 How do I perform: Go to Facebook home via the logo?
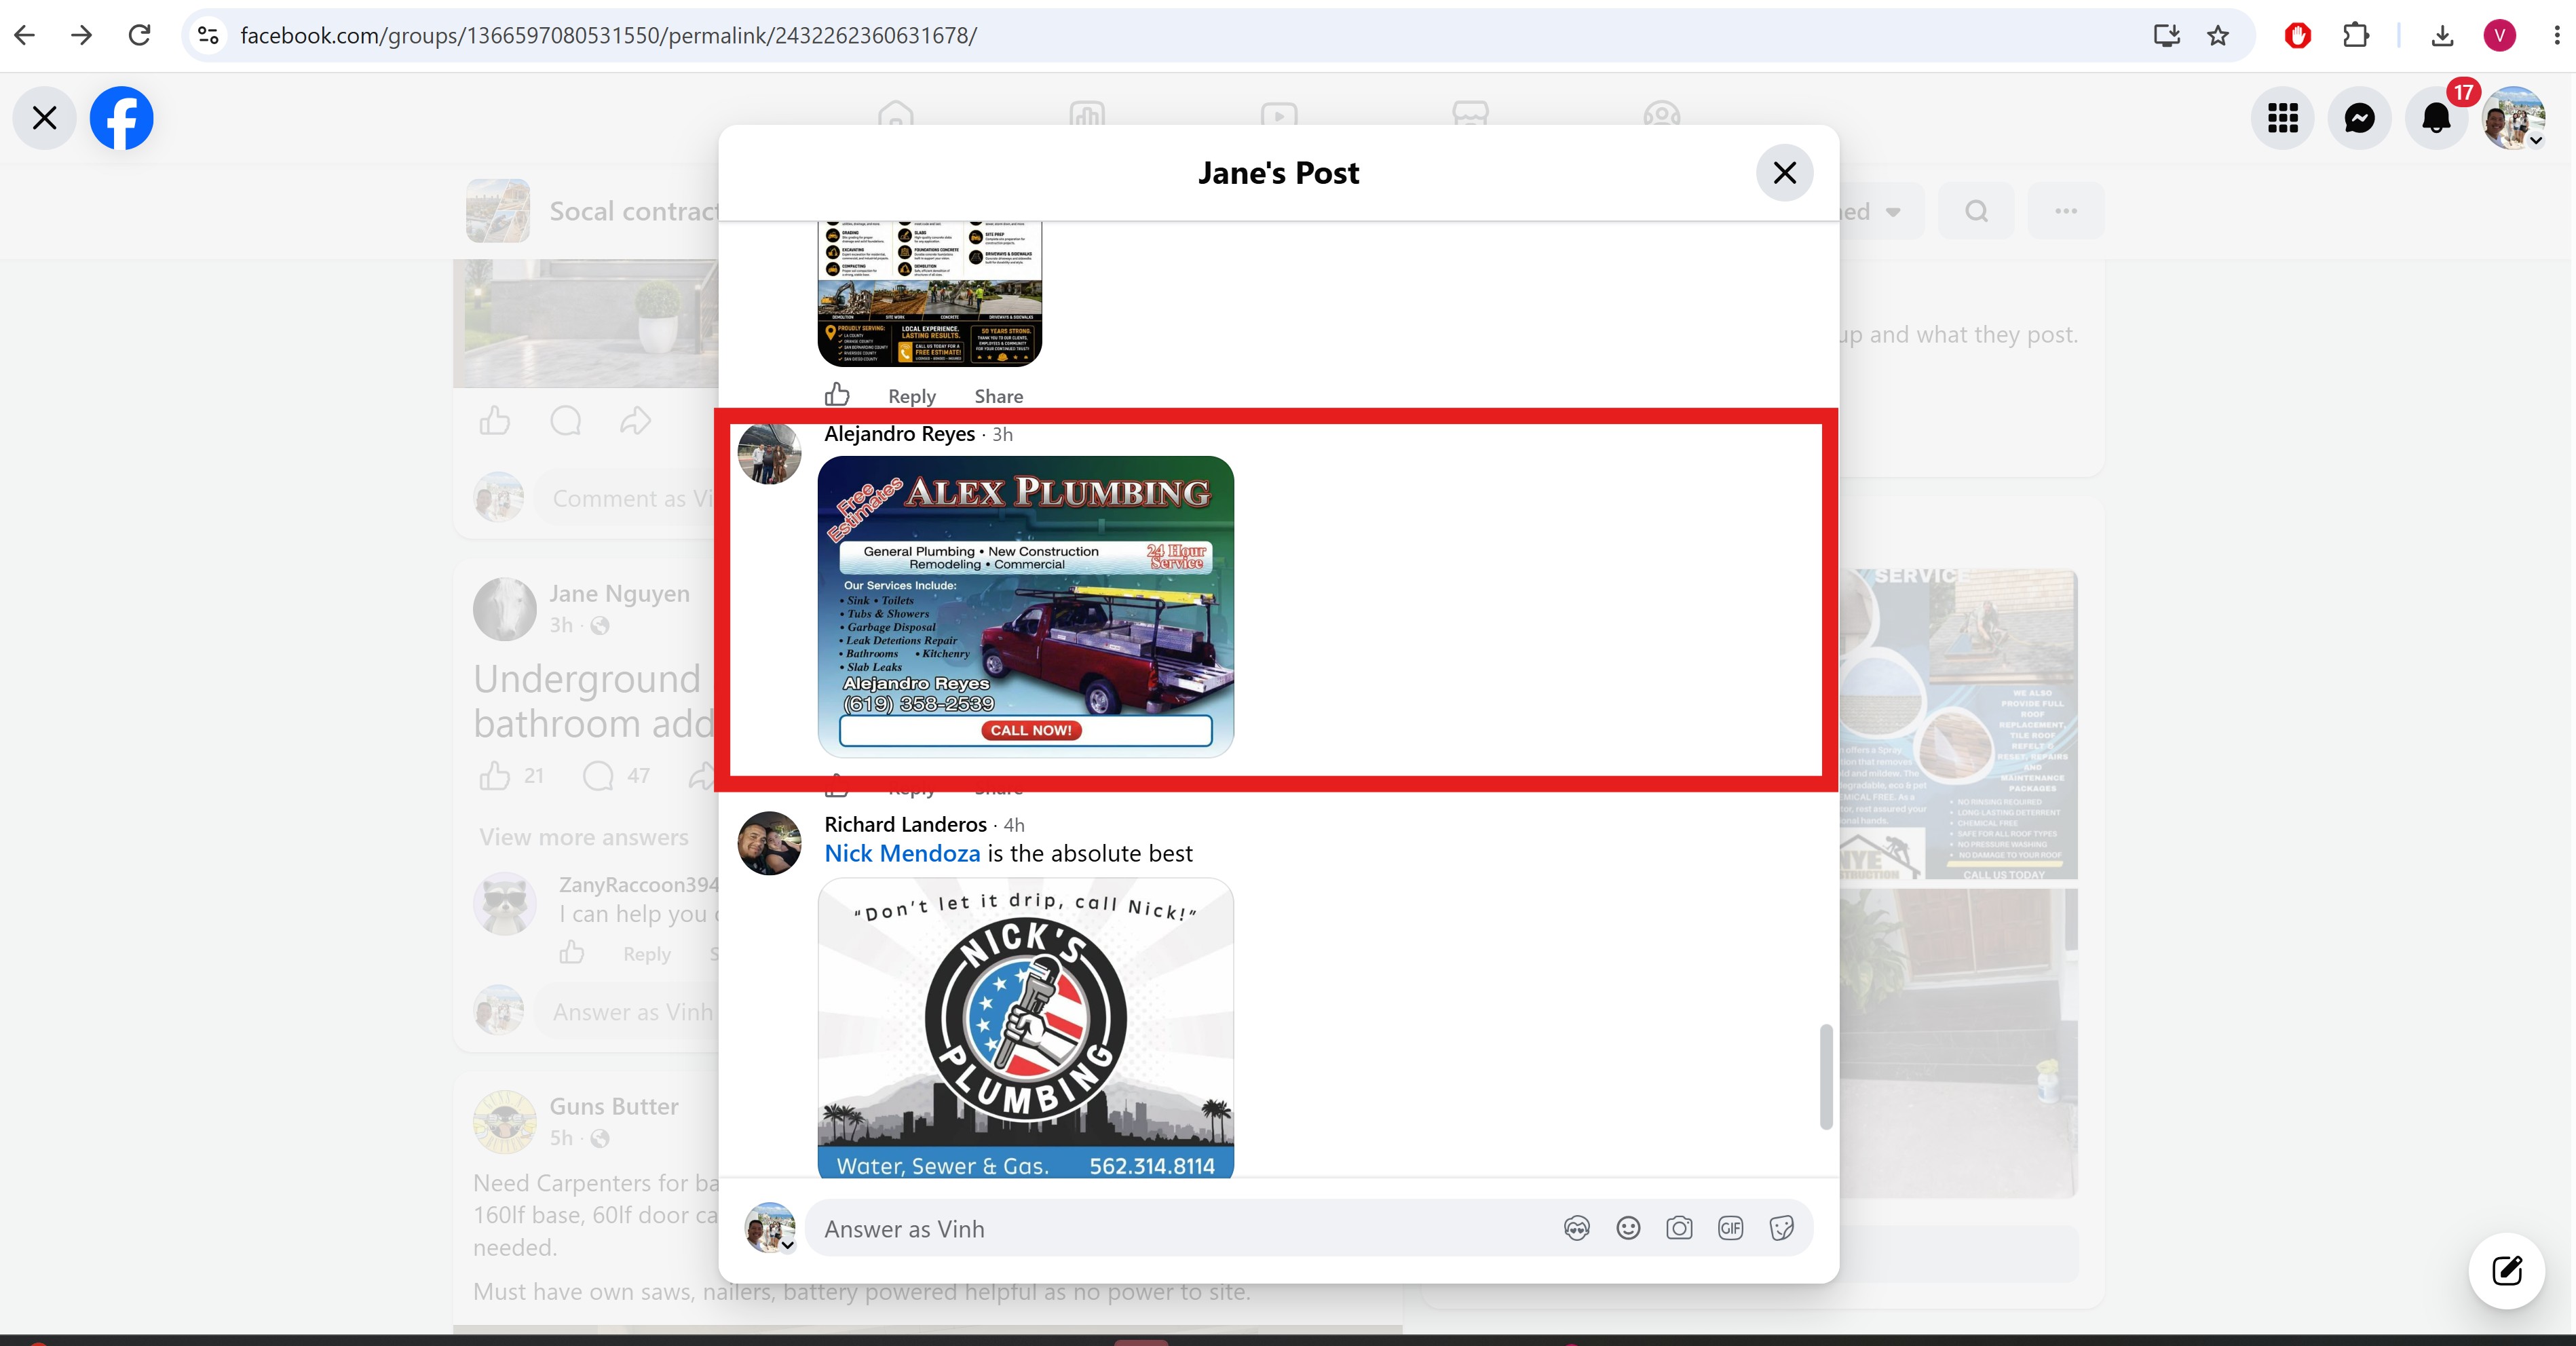[x=122, y=118]
